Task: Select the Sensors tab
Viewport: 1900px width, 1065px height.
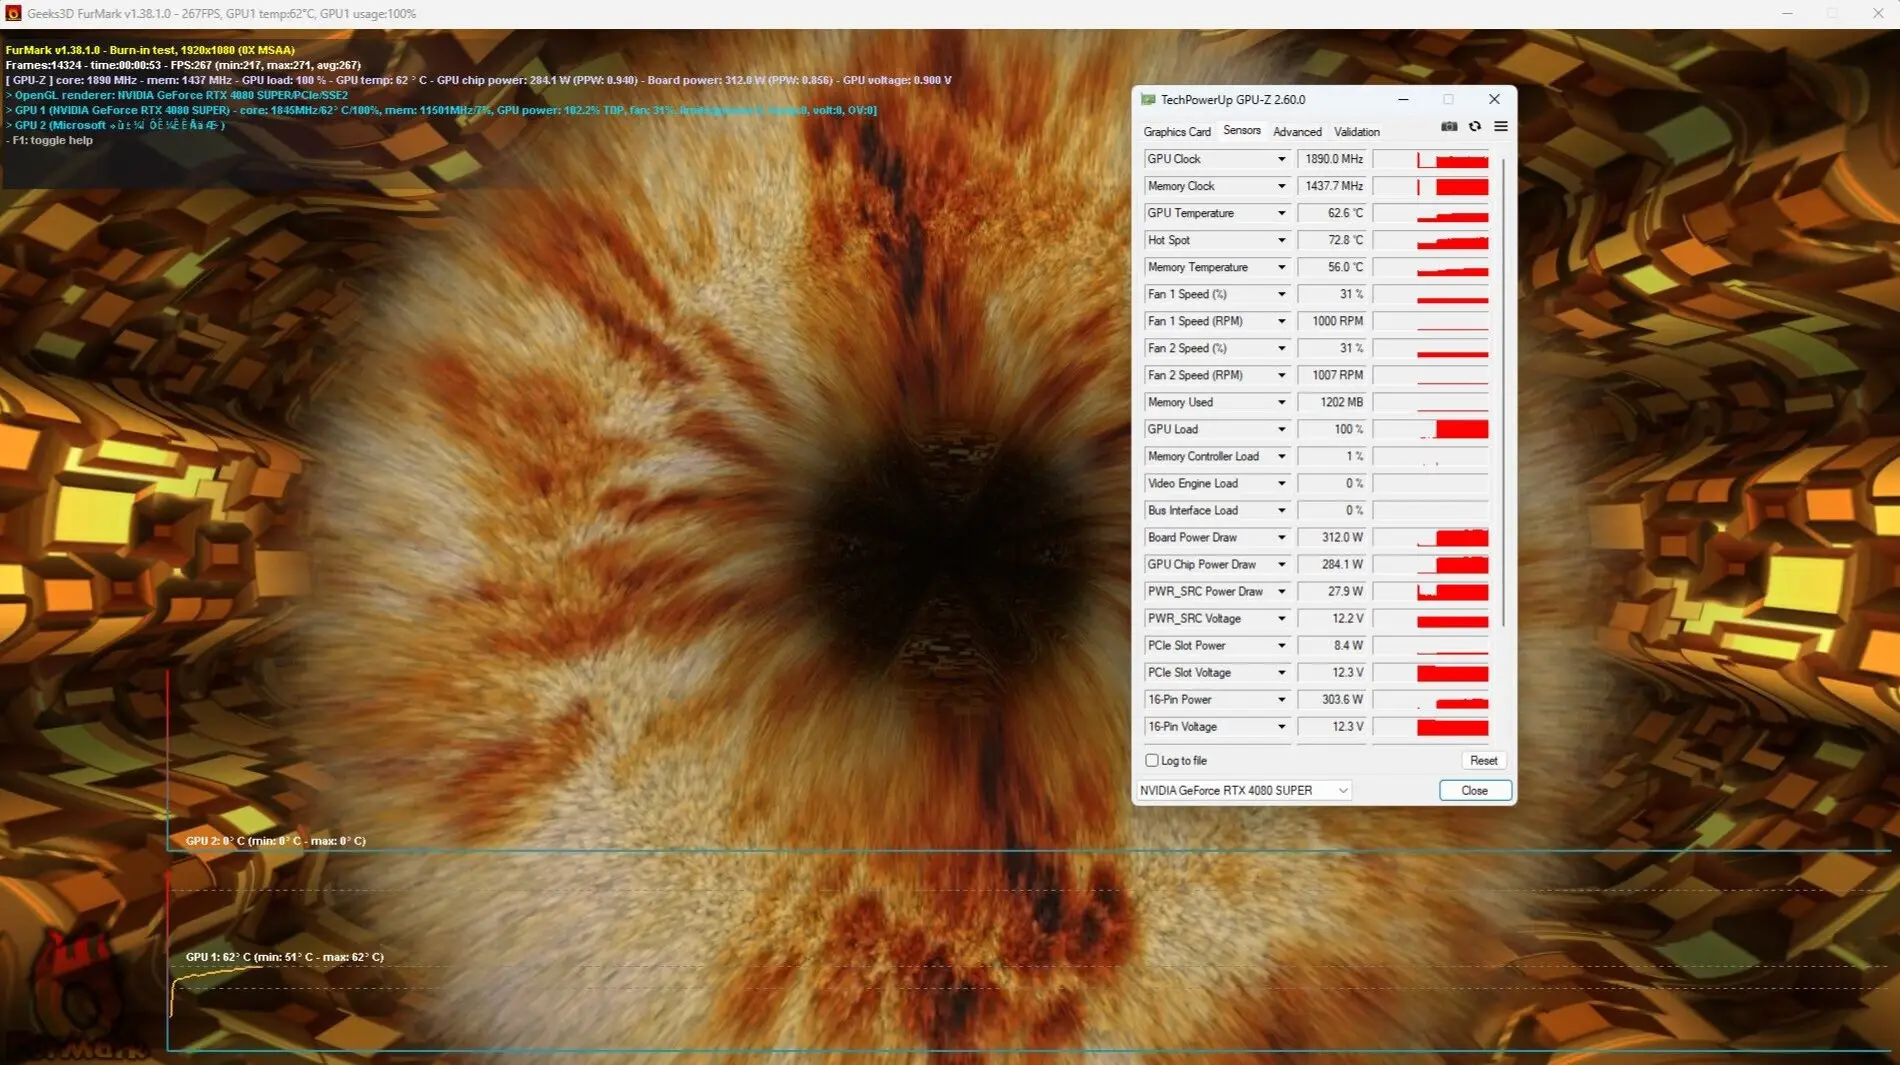Action: point(1242,131)
